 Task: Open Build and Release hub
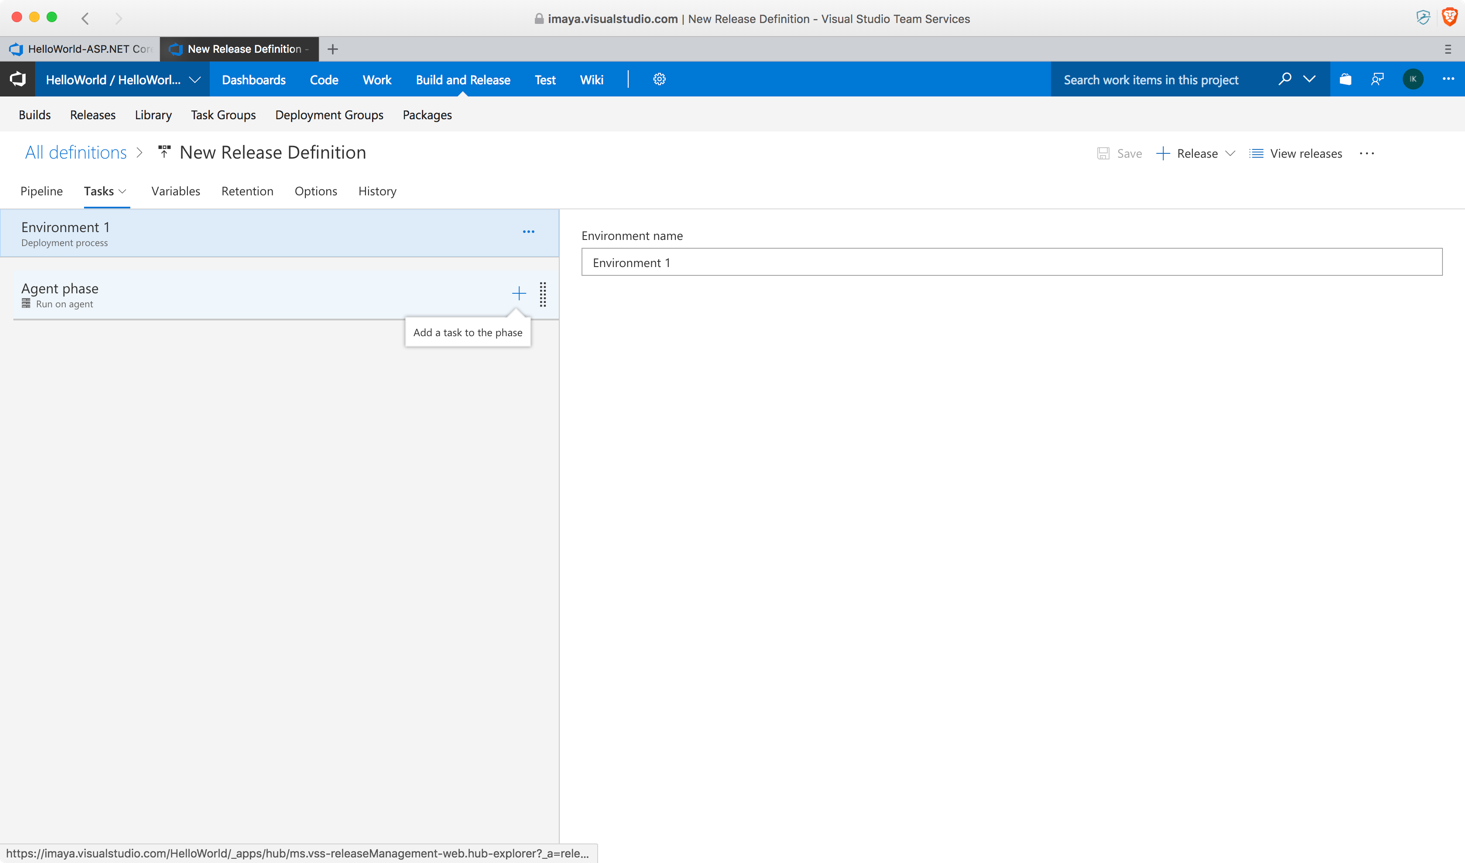[x=463, y=80]
